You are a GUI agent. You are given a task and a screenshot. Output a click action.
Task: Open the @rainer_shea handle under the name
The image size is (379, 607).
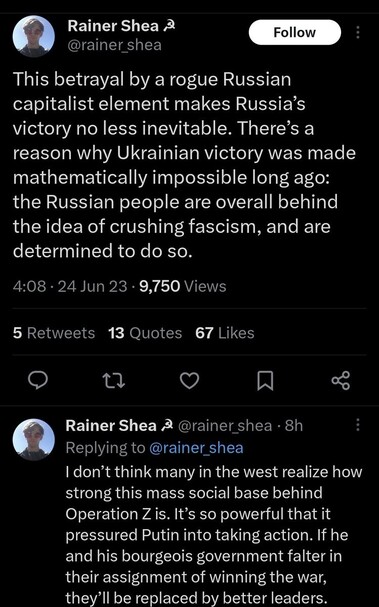click(115, 45)
